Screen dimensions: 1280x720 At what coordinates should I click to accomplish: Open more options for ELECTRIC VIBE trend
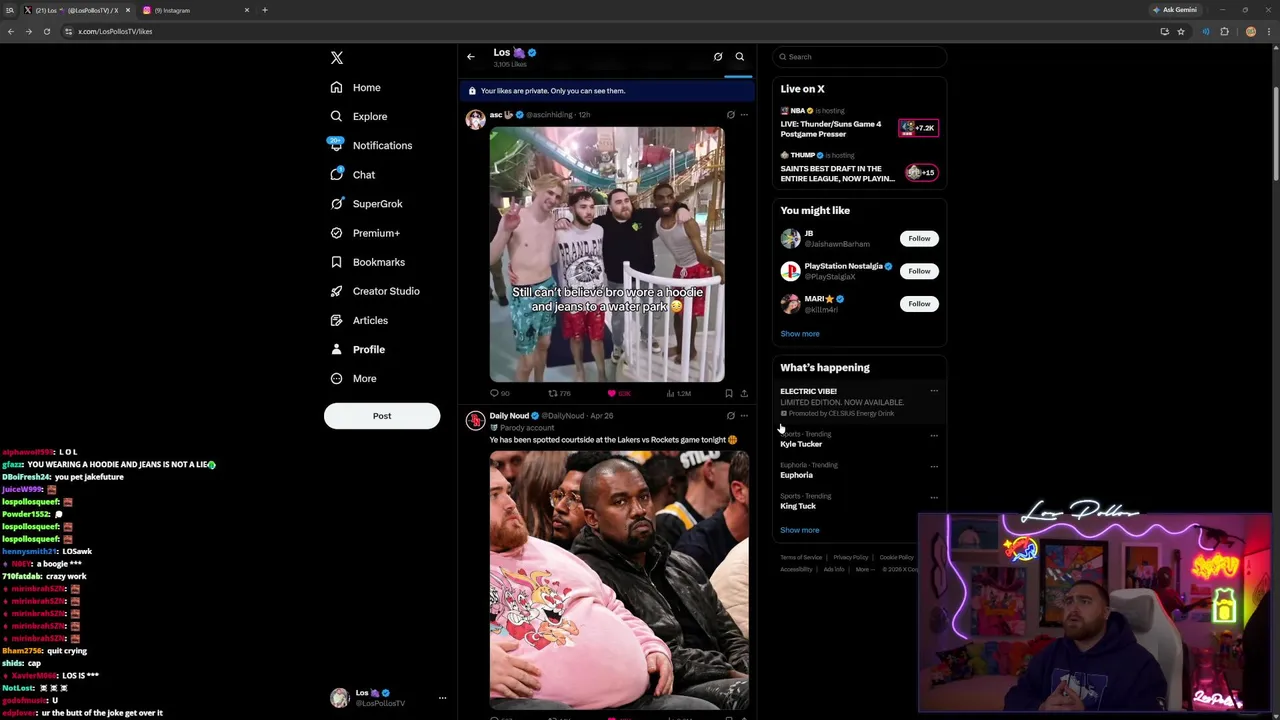(x=934, y=391)
